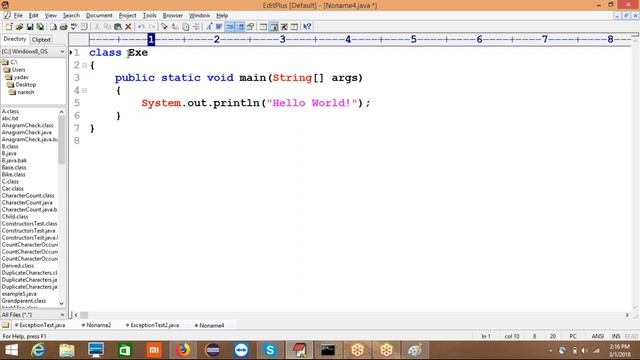Screen dimensions: 640x360
Task: Click column marker 2 on the ruler
Action: point(217,39)
